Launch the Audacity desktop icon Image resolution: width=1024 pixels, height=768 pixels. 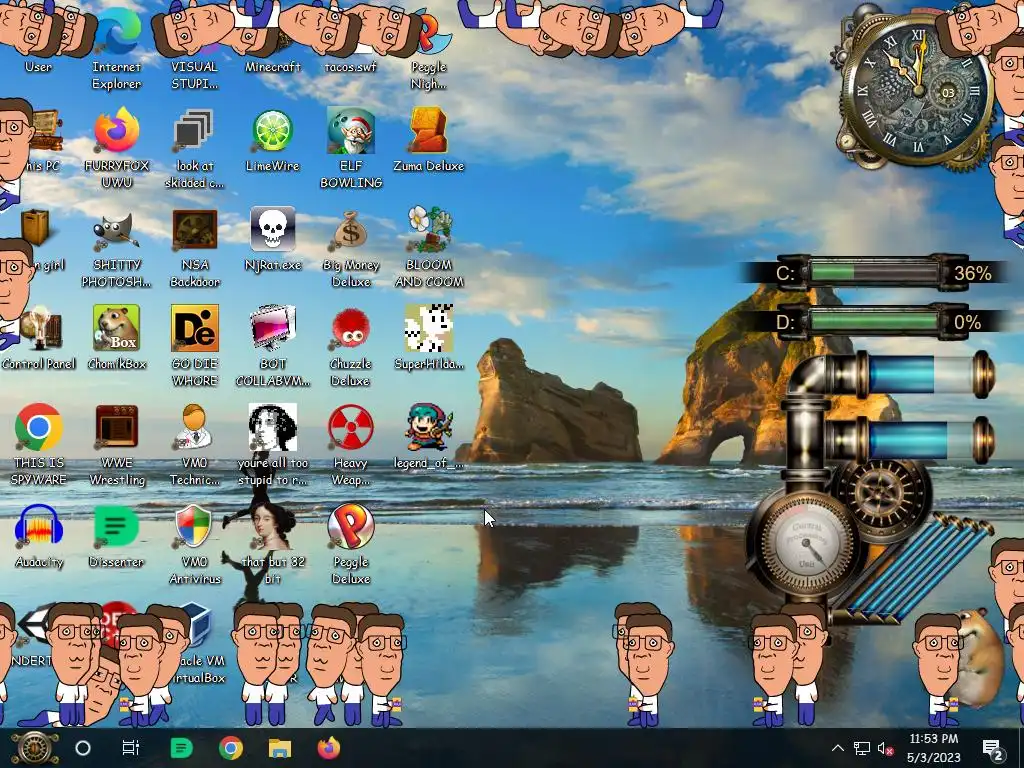[x=39, y=526]
